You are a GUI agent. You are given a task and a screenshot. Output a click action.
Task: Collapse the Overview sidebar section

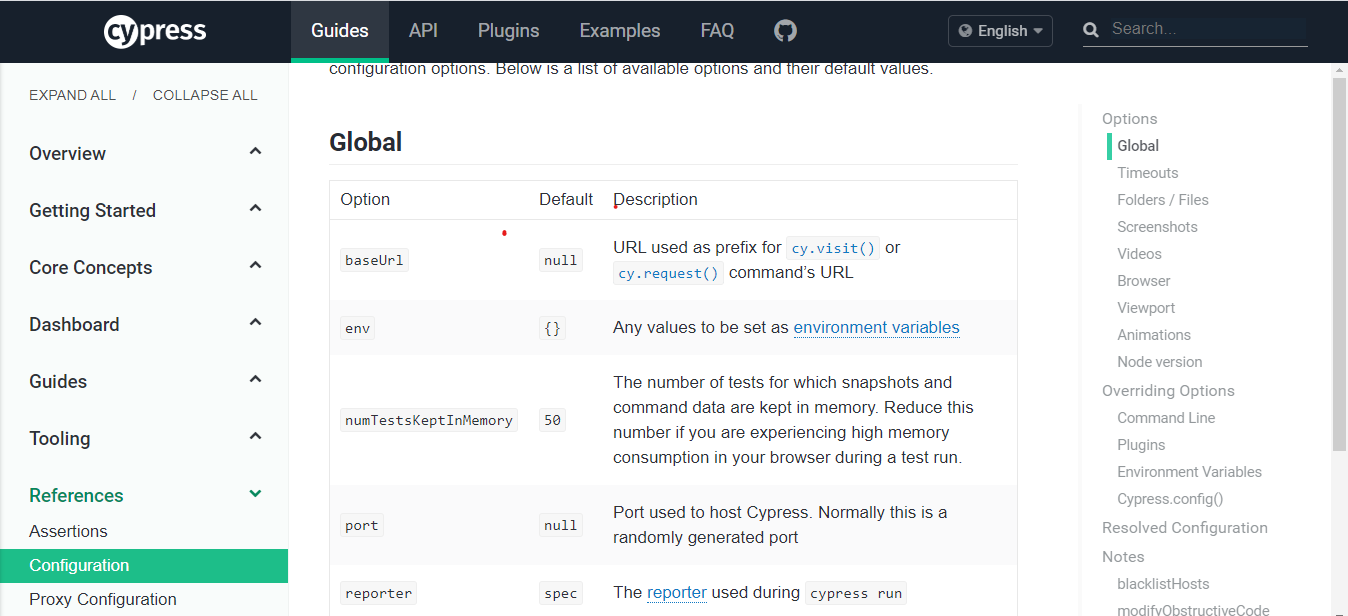tap(255, 152)
